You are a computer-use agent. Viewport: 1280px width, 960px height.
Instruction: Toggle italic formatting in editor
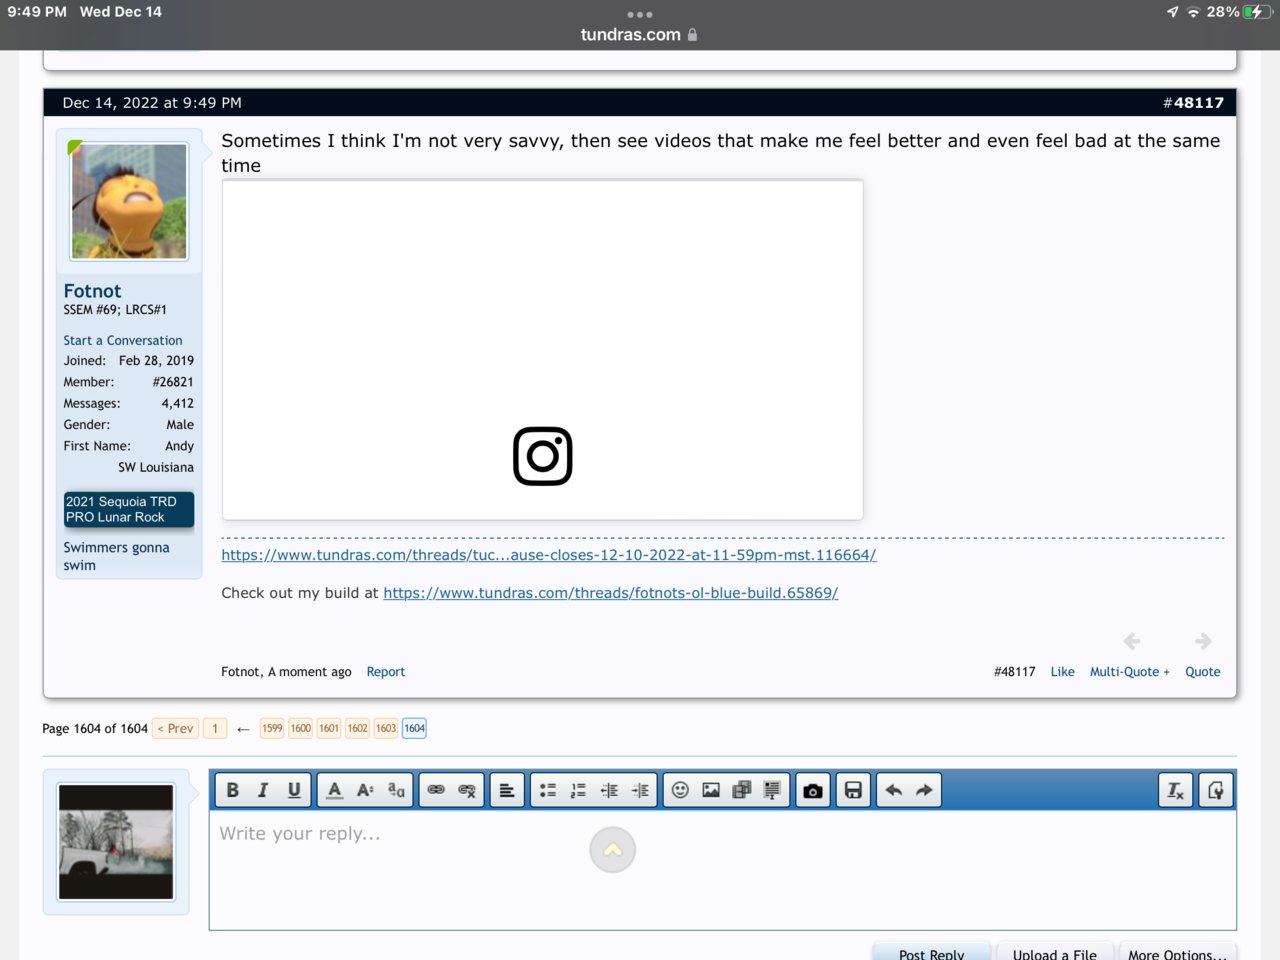pyautogui.click(x=263, y=790)
